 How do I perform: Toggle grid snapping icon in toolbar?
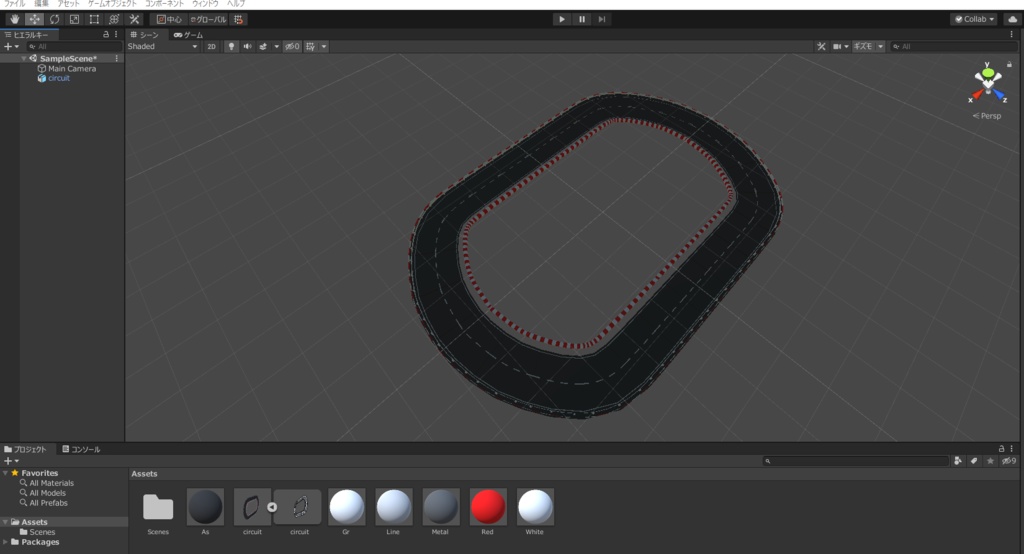[x=238, y=19]
